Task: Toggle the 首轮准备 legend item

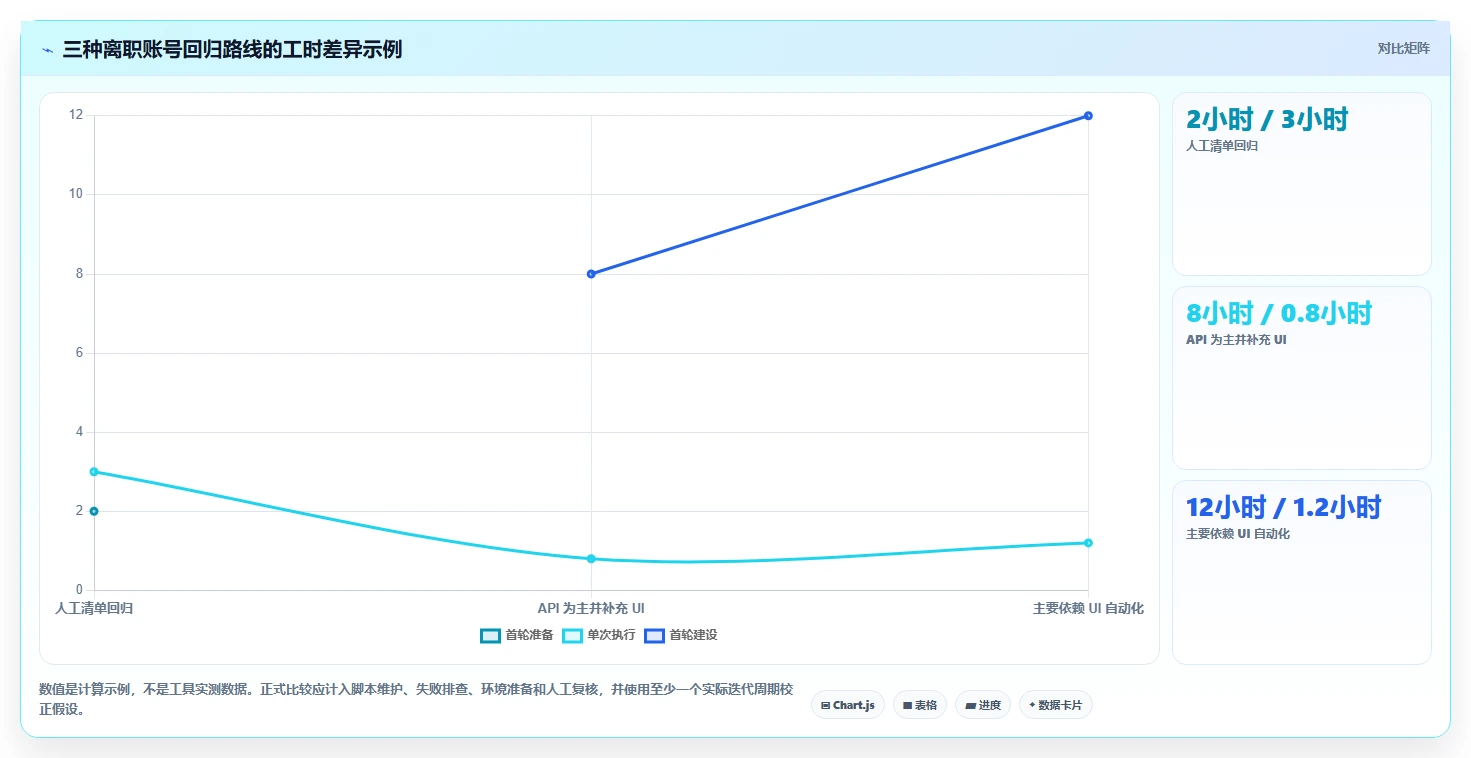Action: 517,635
